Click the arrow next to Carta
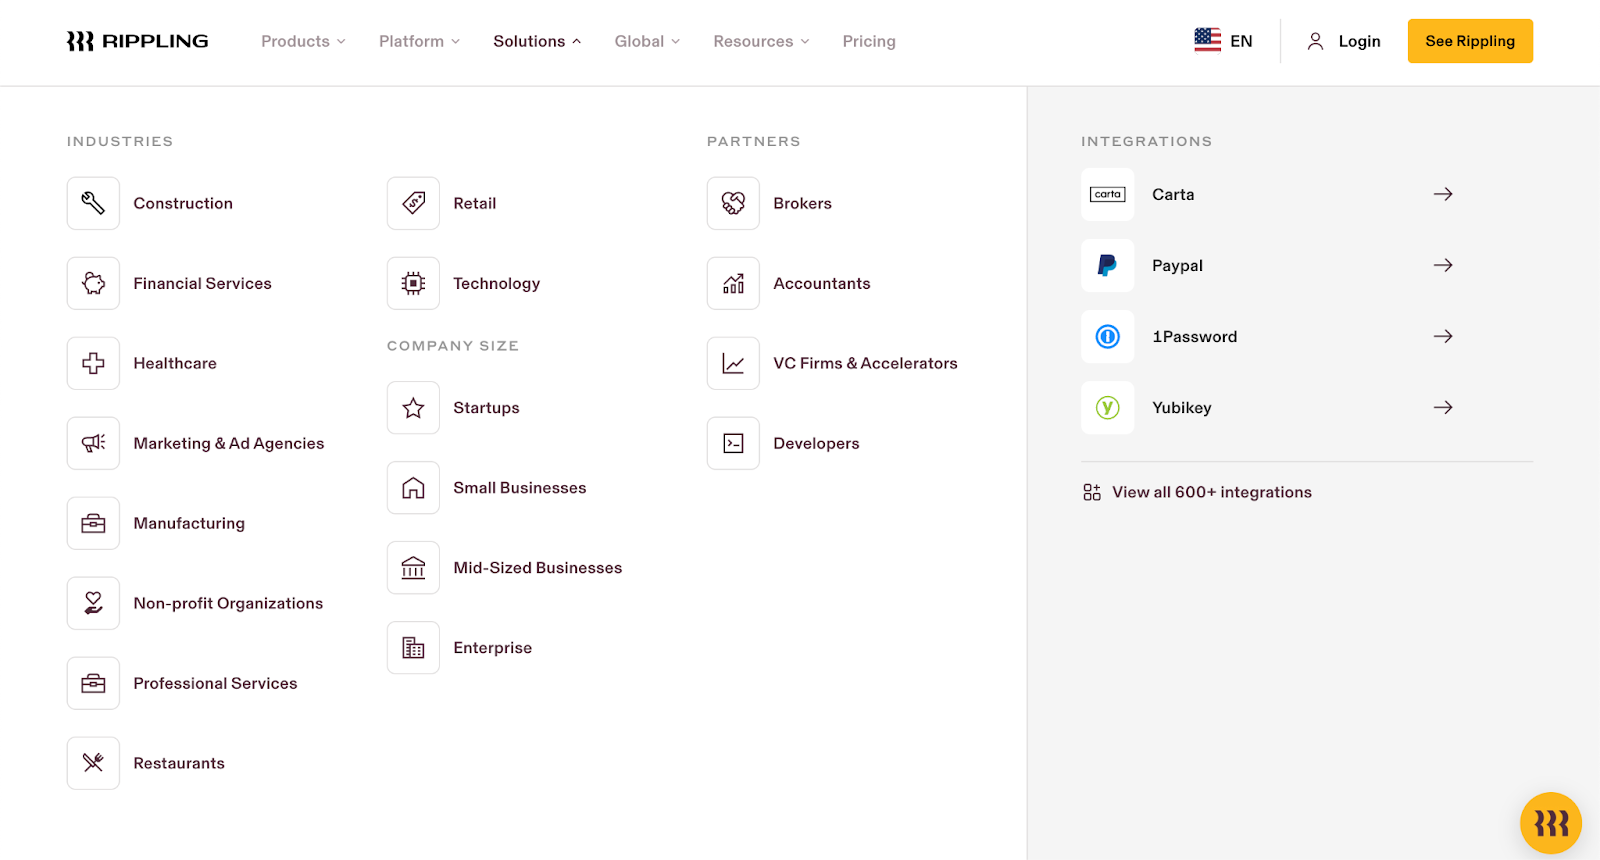 1443,194
